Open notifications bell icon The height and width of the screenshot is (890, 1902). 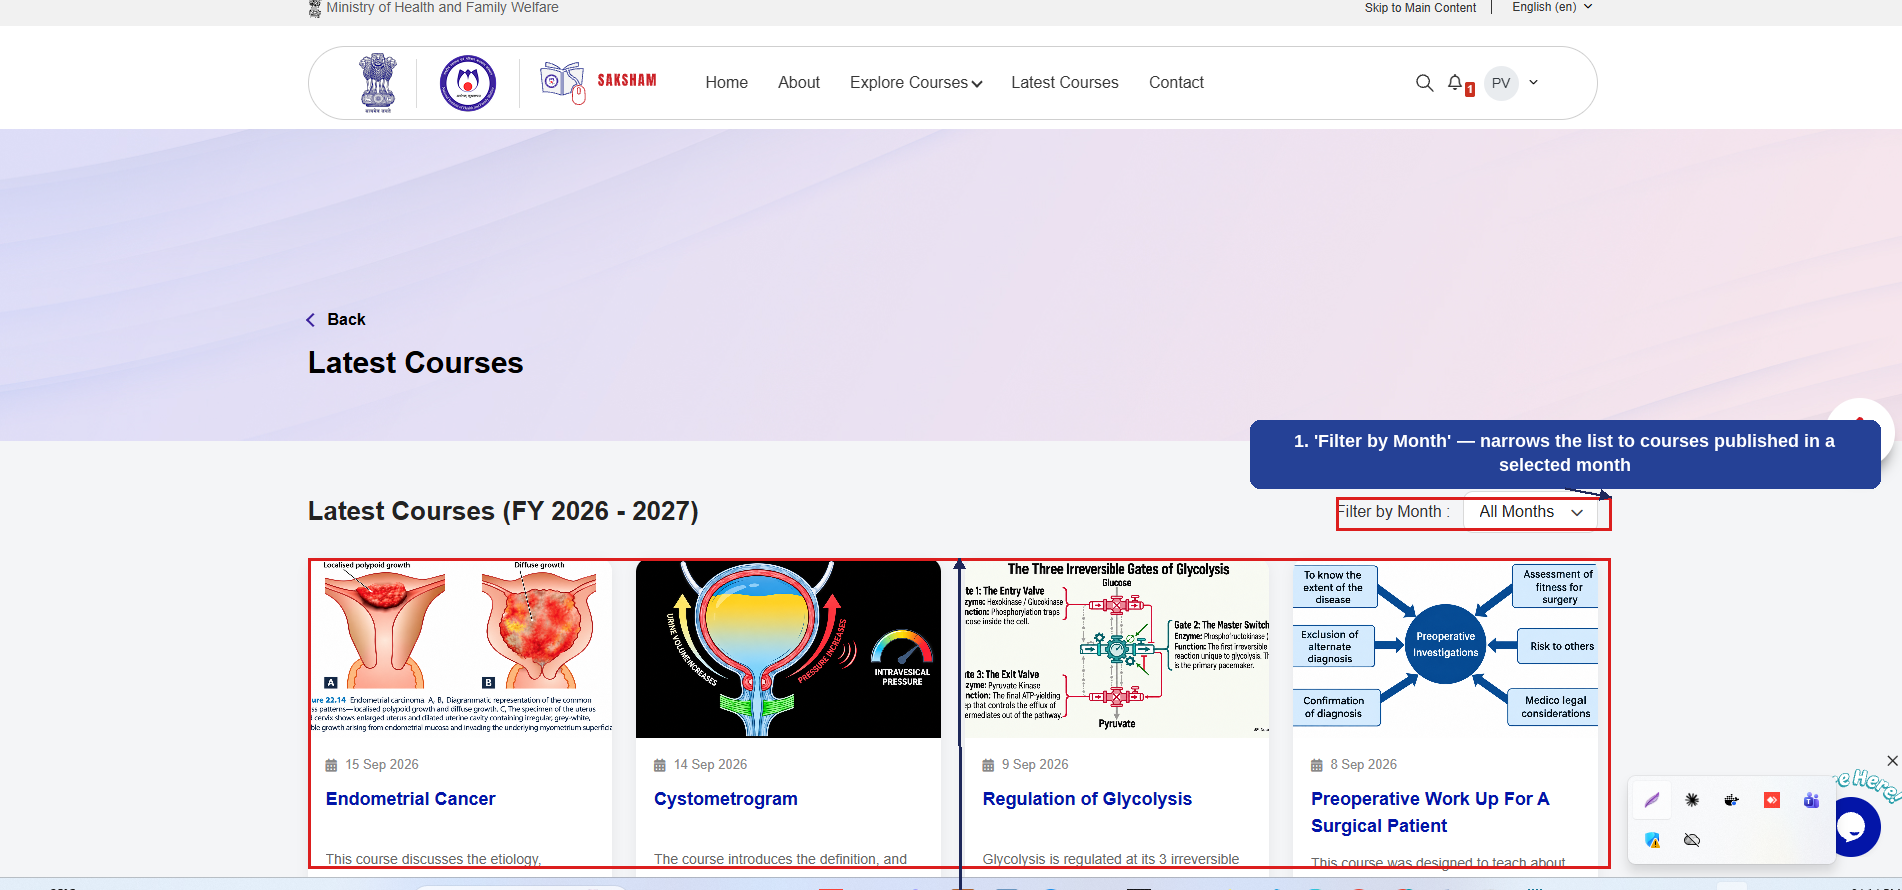coord(1456,83)
